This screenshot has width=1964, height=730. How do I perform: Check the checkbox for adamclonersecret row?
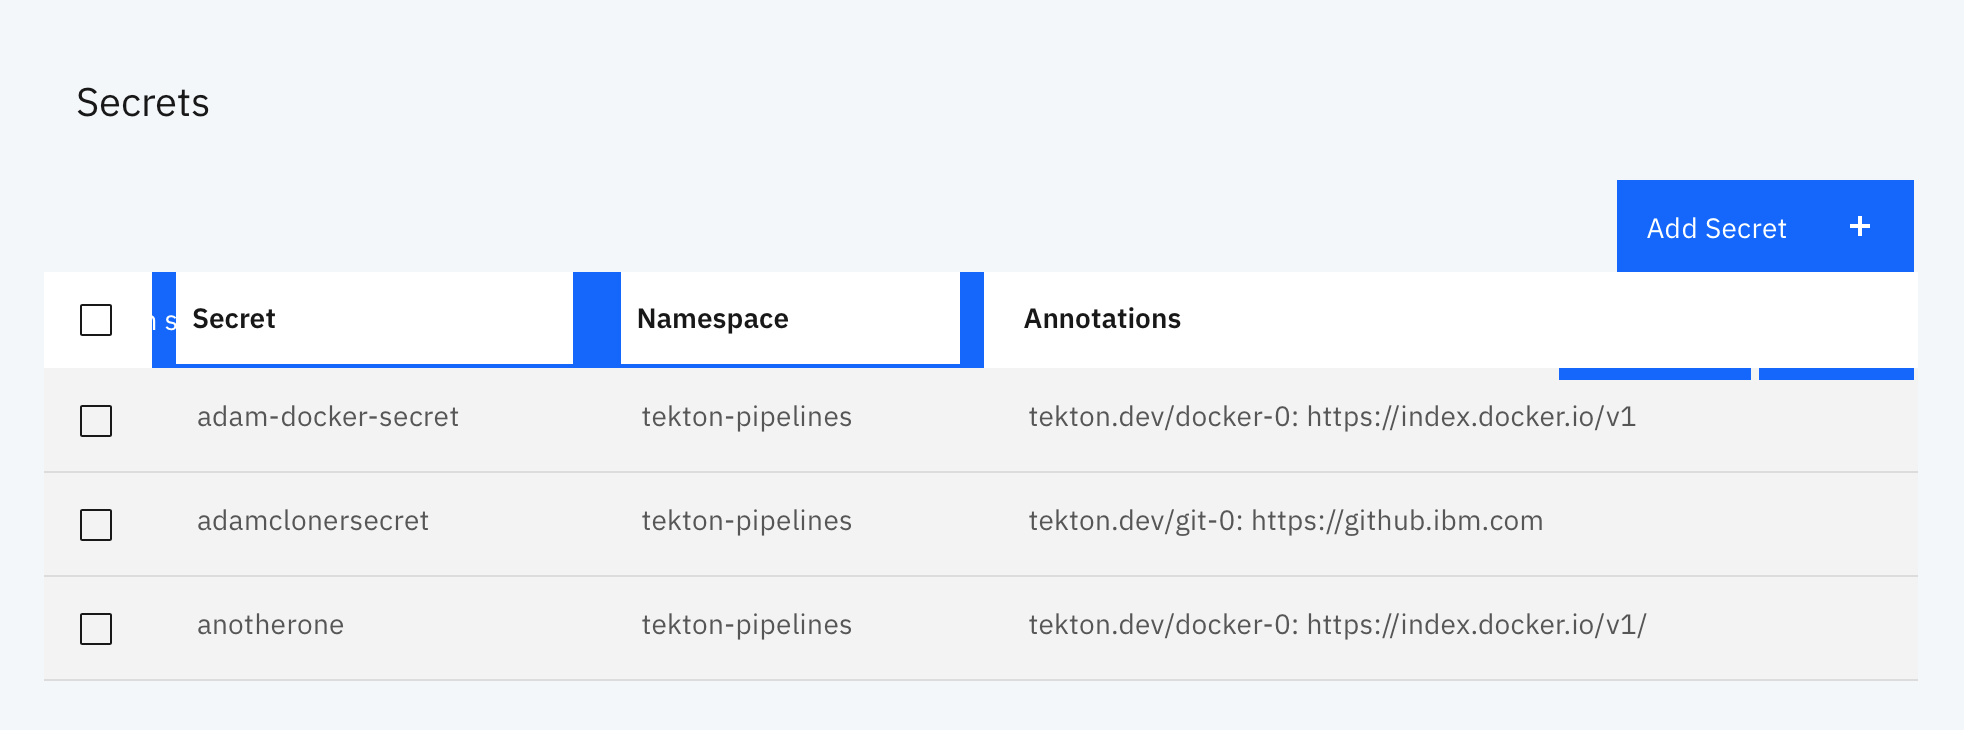point(95,526)
